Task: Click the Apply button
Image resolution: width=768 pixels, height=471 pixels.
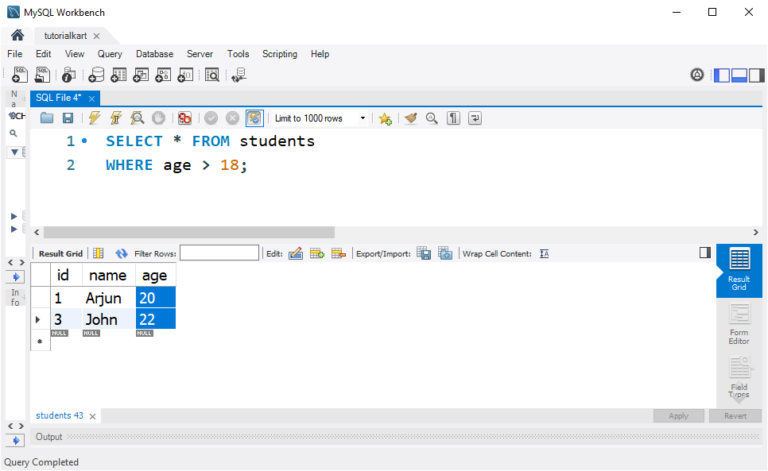Action: tap(678, 416)
